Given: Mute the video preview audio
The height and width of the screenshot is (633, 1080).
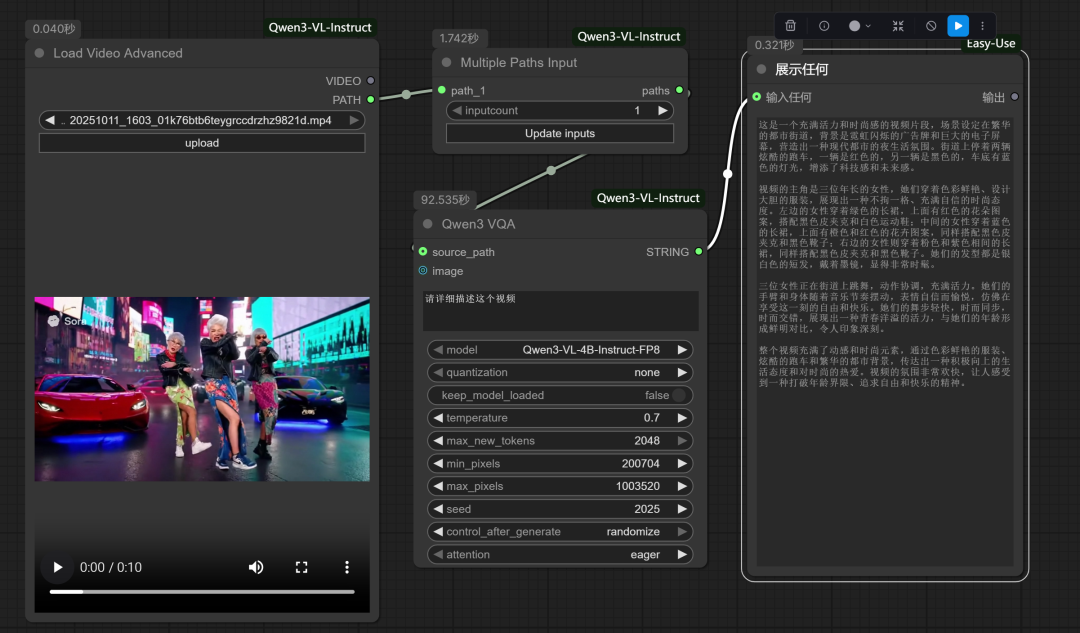Looking at the screenshot, I should point(256,567).
